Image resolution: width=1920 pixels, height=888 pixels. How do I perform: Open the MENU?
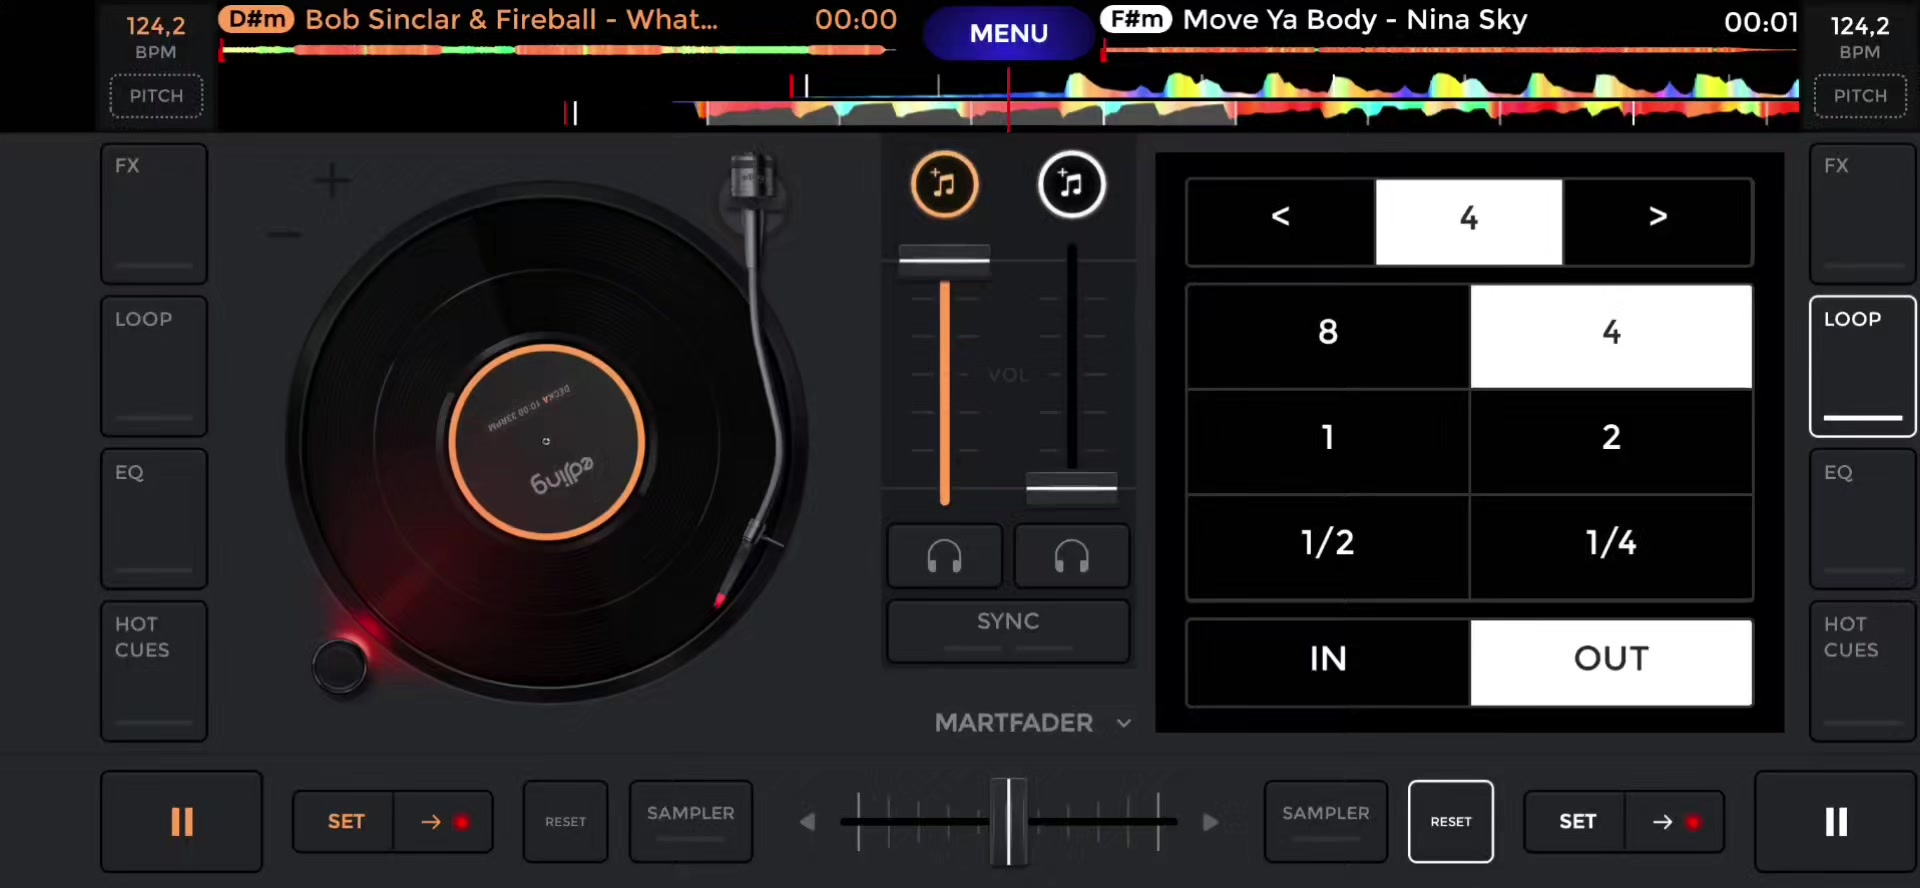(1008, 33)
